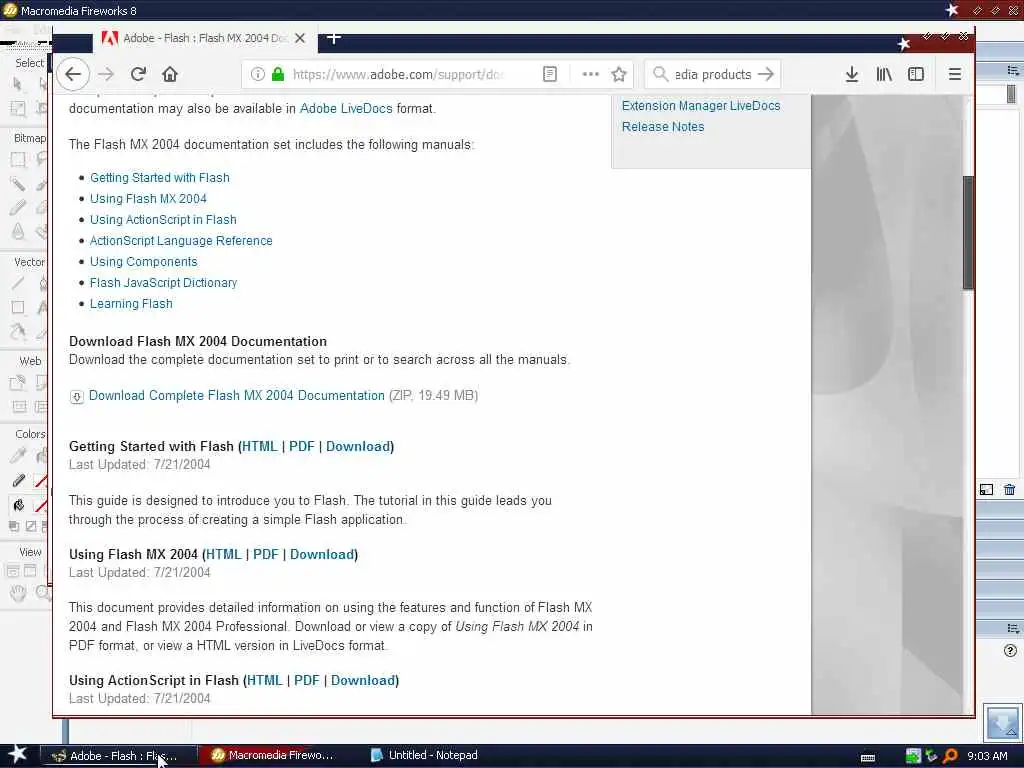Show the browser sidebar
1024x768 pixels.
pyautogui.click(x=916, y=74)
